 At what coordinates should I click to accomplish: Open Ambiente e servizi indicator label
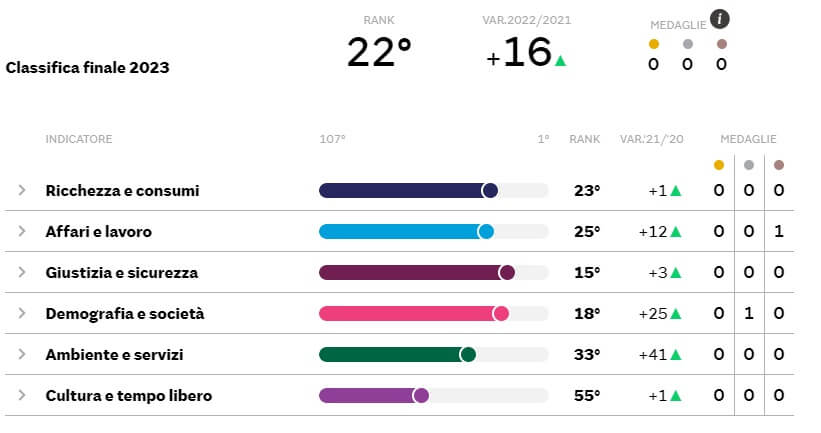click(114, 354)
